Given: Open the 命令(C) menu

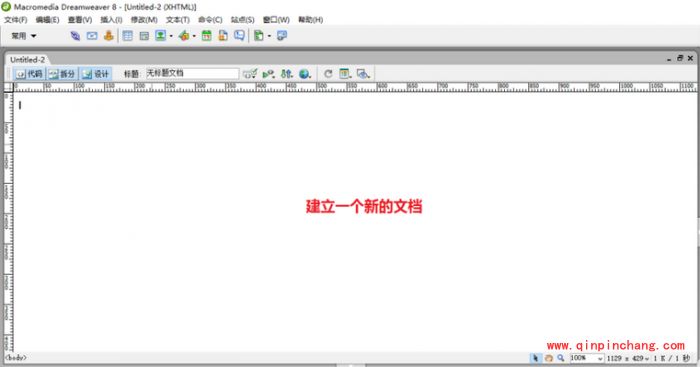Looking at the screenshot, I should tap(210, 20).
